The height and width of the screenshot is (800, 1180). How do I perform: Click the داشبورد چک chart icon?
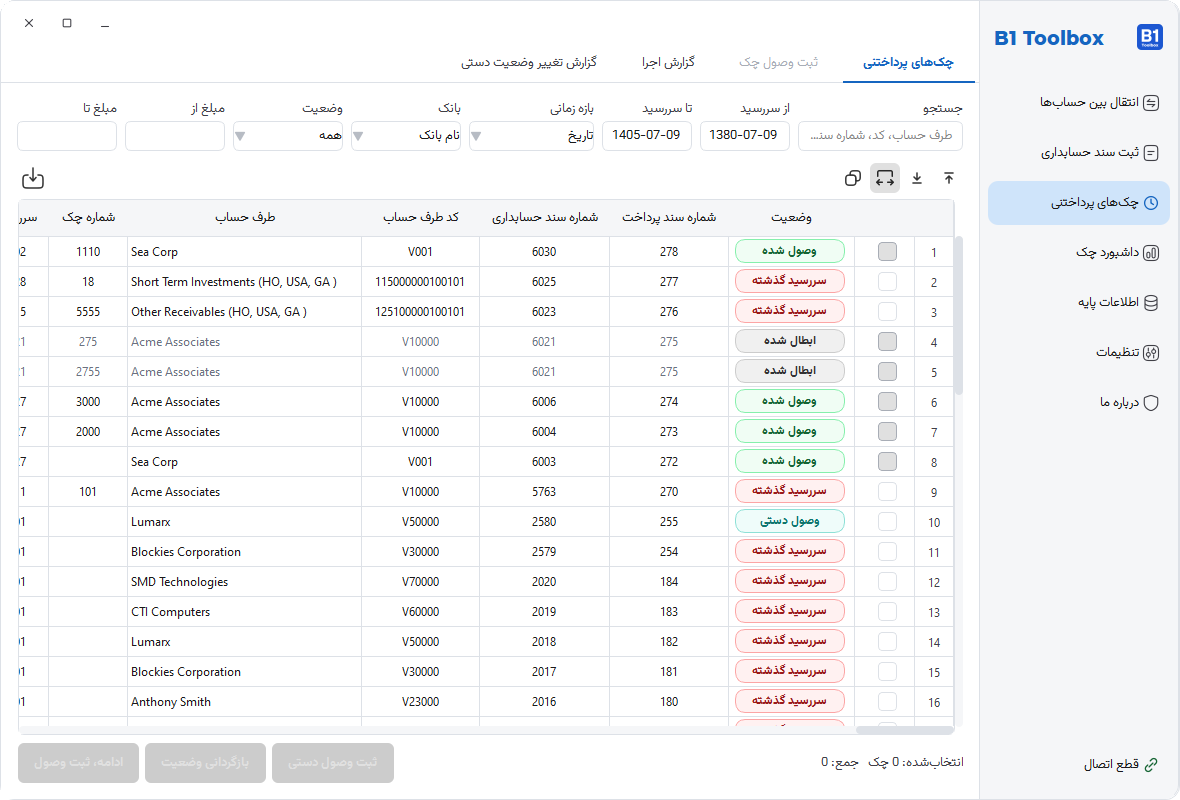1151,253
